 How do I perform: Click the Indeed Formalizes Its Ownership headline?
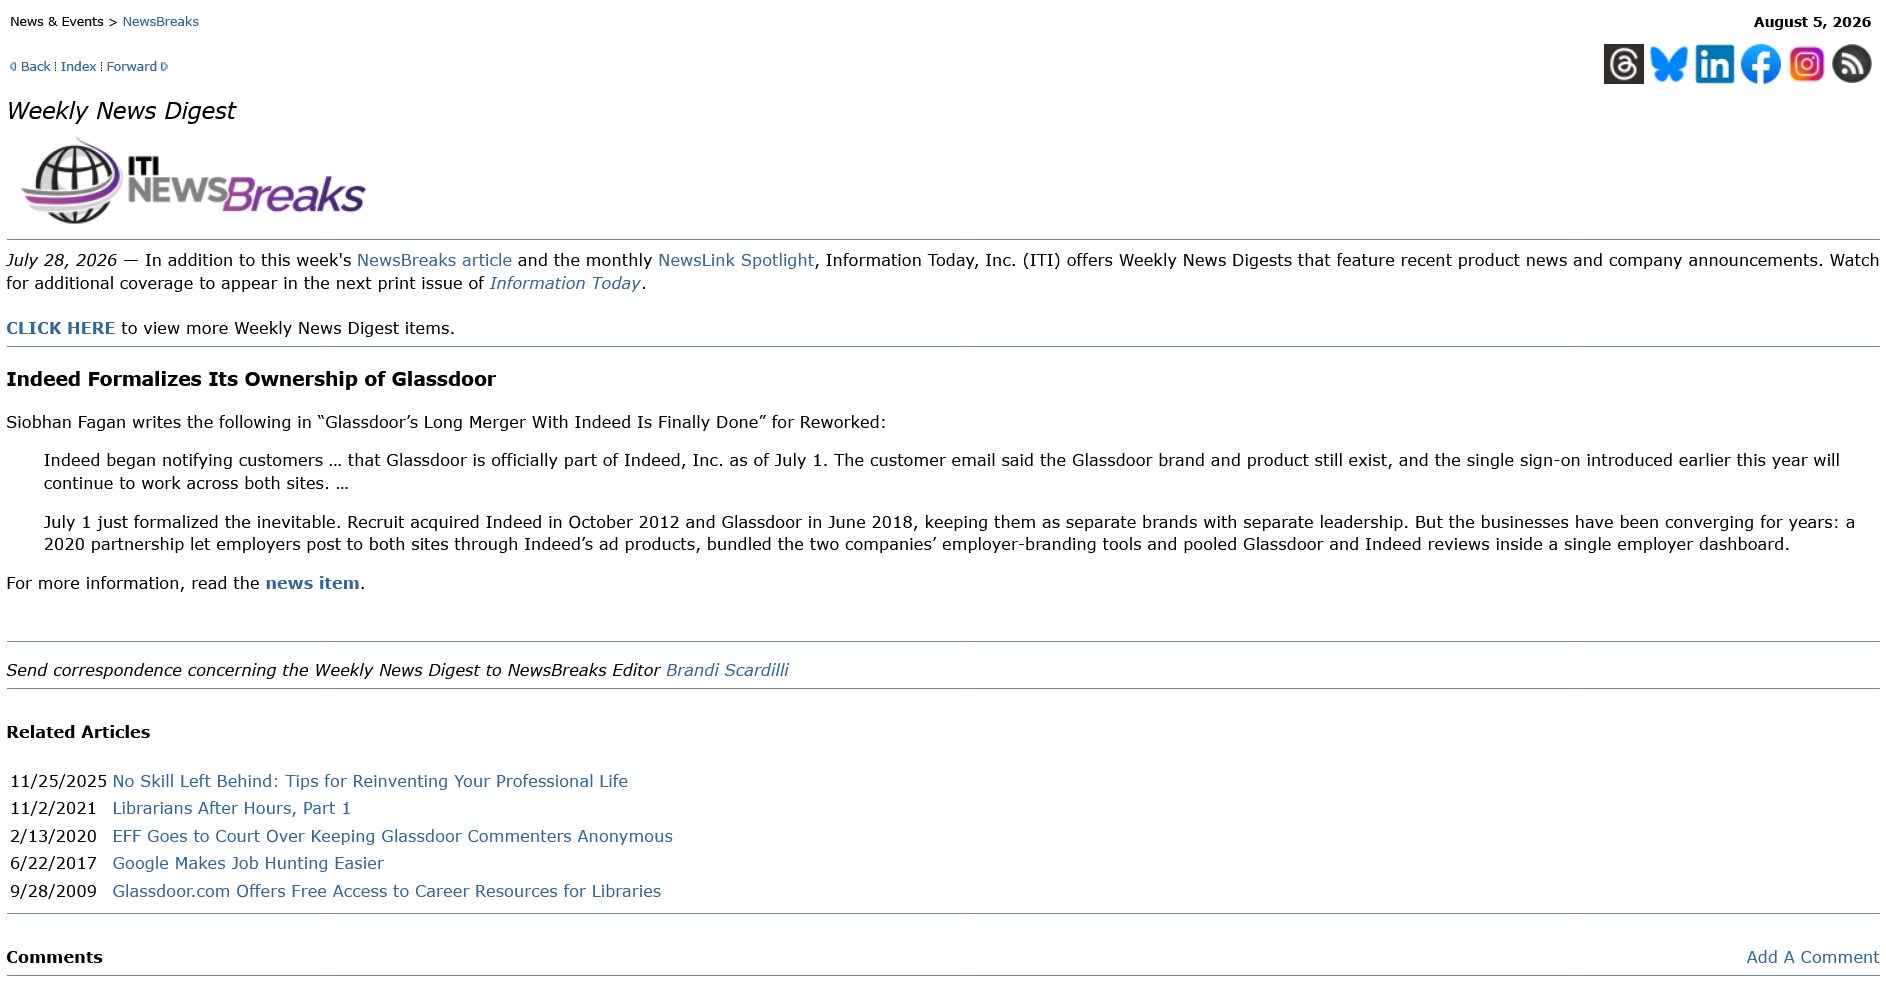(x=251, y=379)
